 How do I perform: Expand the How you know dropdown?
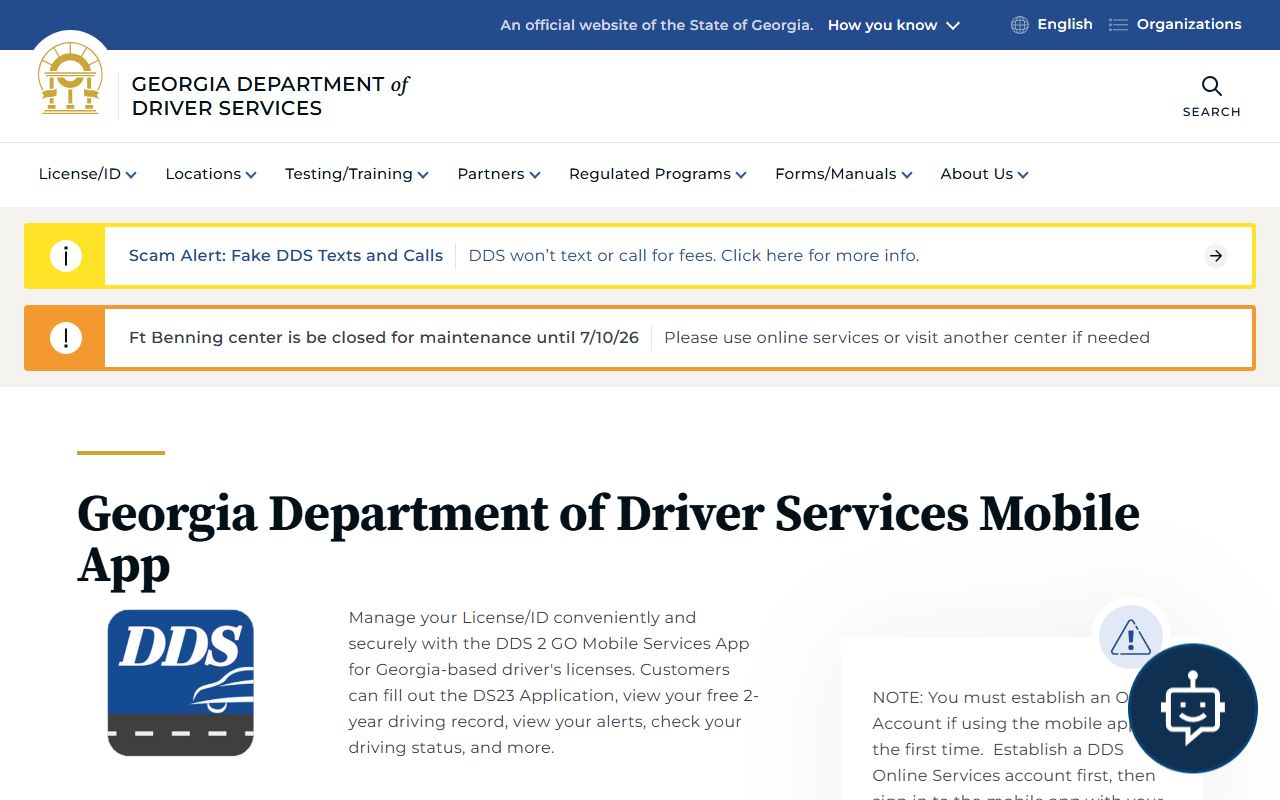[x=893, y=25]
